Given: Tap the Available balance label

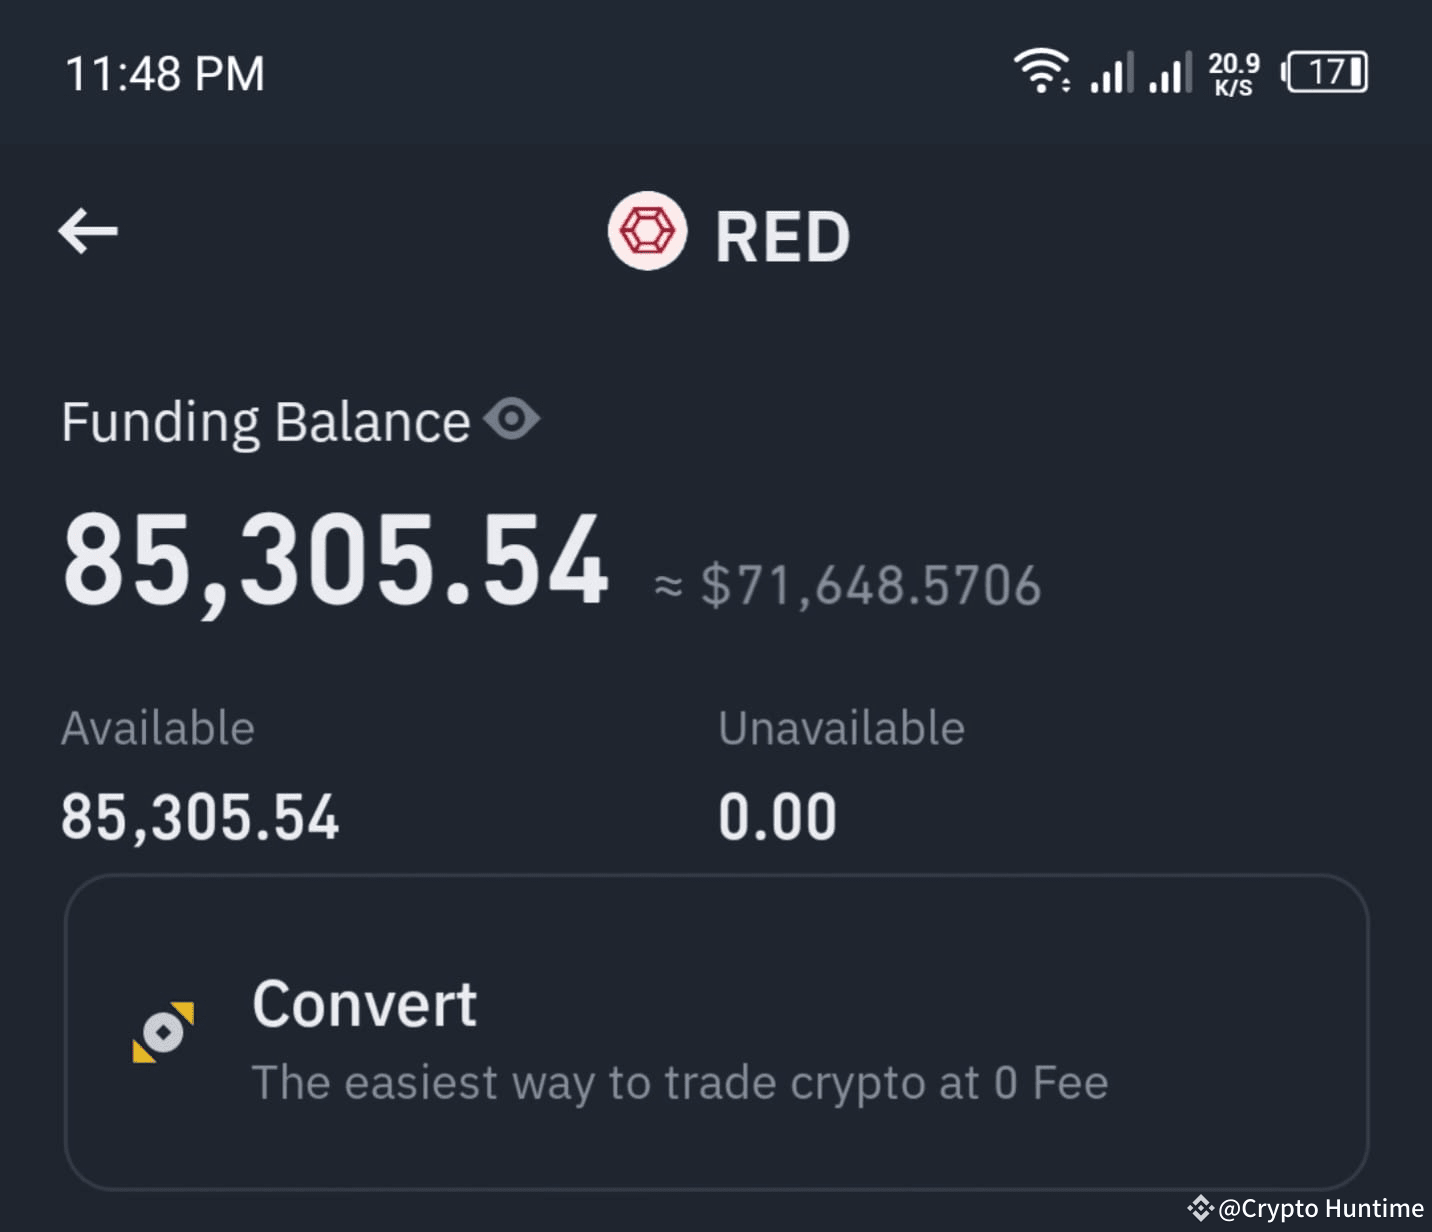Looking at the screenshot, I should tap(158, 727).
